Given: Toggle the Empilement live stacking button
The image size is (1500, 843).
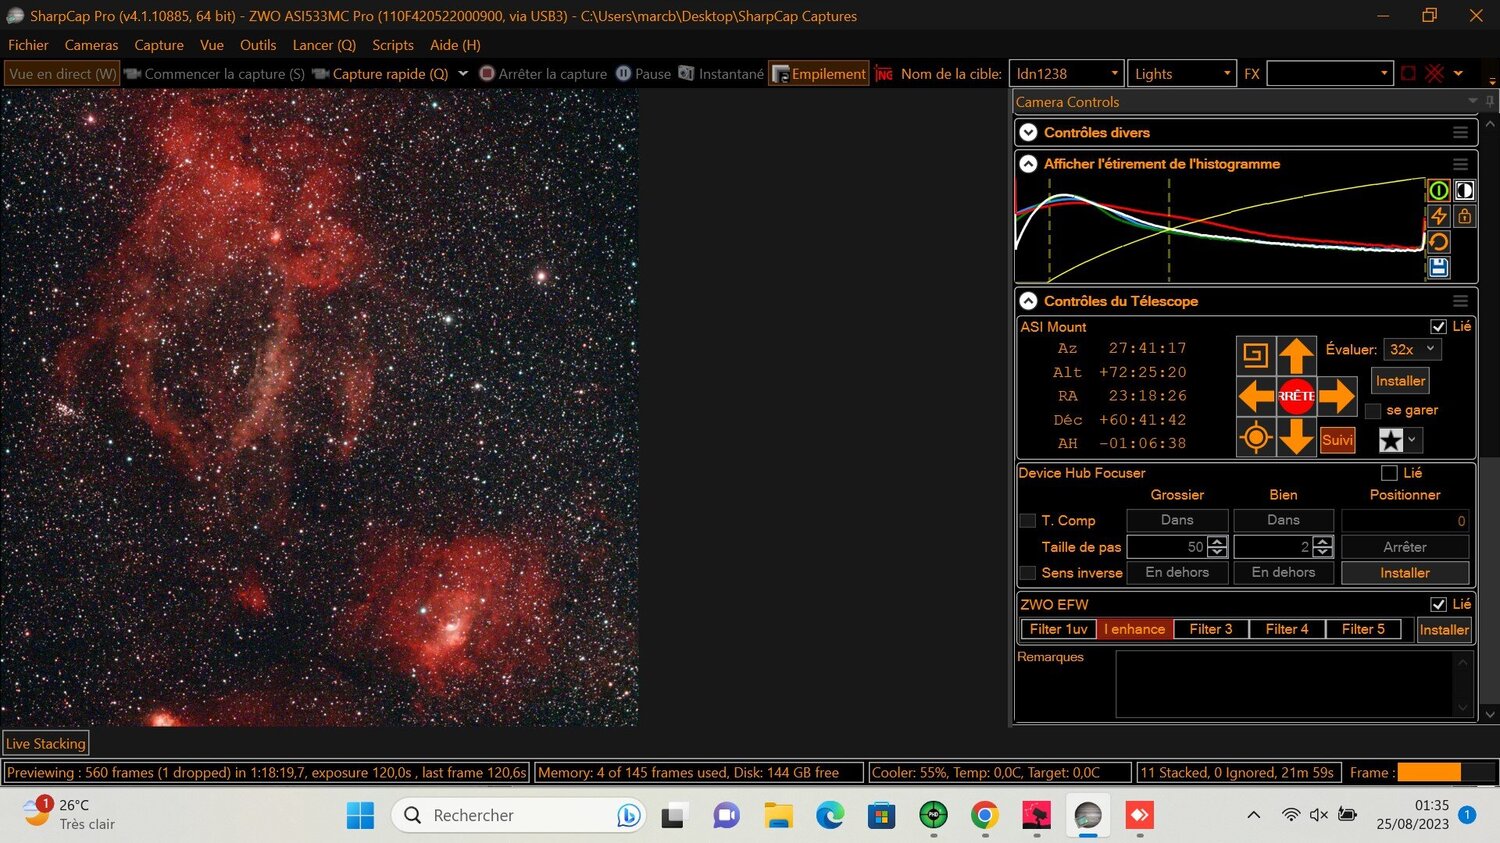Looking at the screenshot, I should click(819, 74).
